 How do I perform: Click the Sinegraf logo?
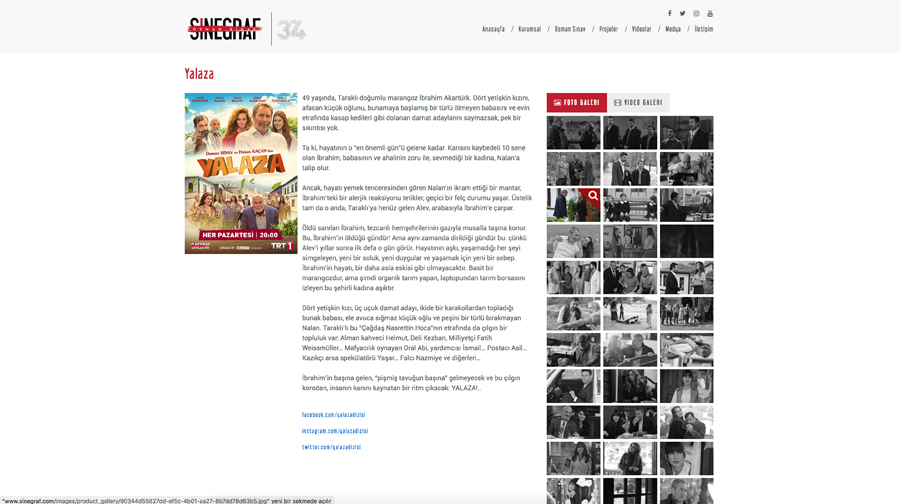pyautogui.click(x=226, y=29)
